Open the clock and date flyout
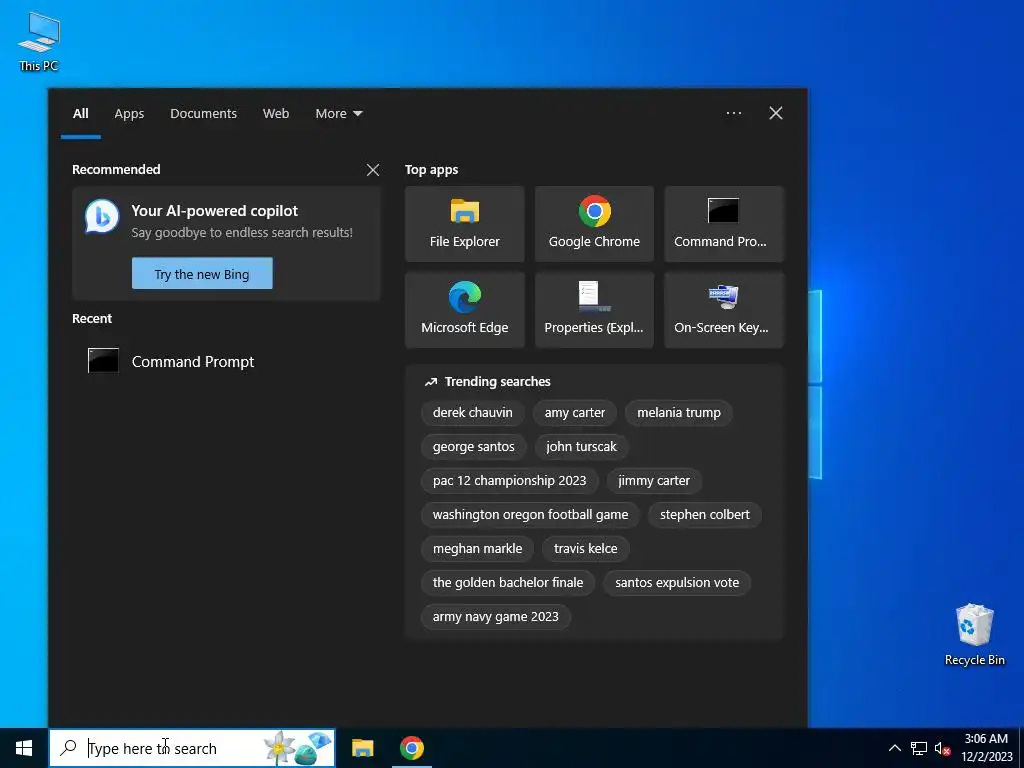The image size is (1024, 768). (x=986, y=748)
